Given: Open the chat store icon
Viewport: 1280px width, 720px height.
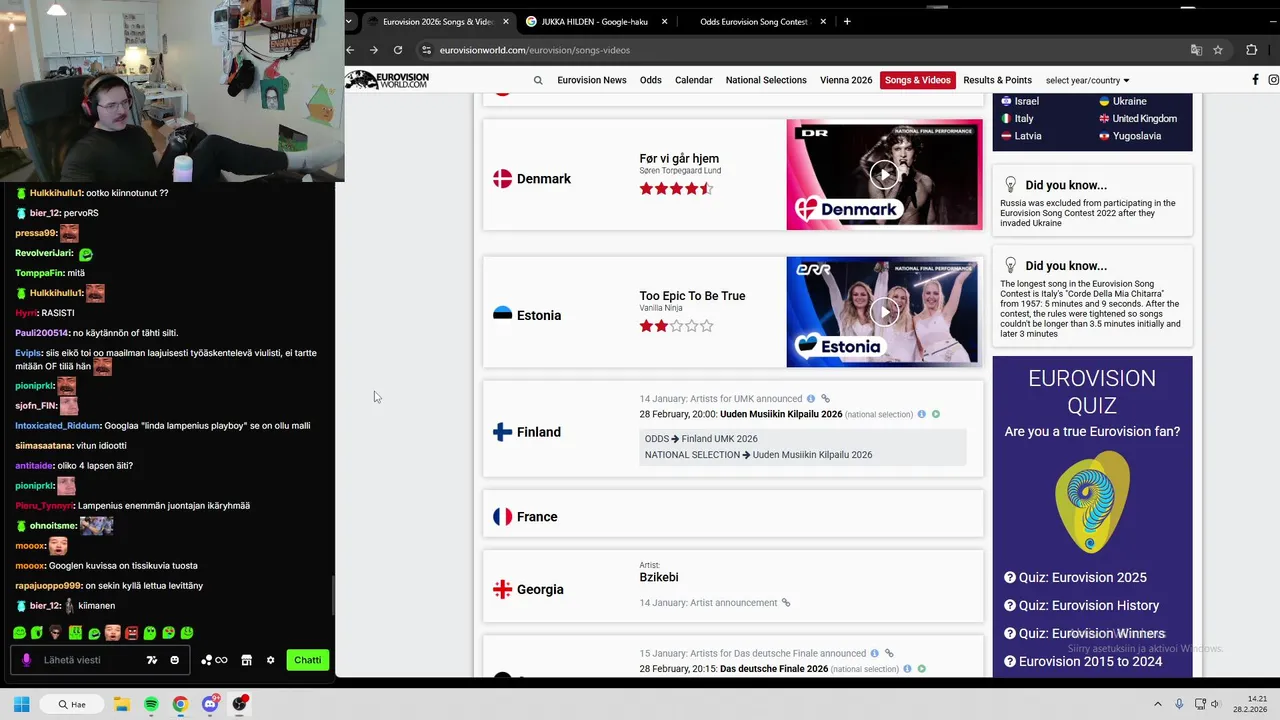Looking at the screenshot, I should [x=246, y=660].
